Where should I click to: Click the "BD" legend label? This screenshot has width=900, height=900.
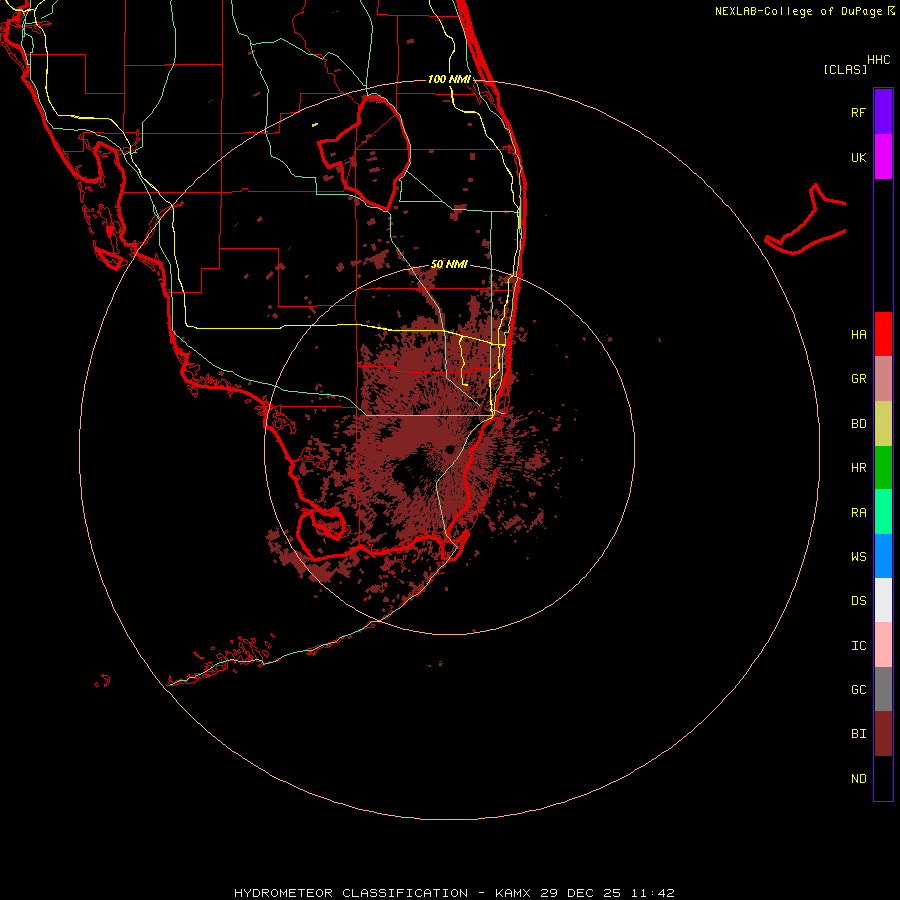click(858, 424)
